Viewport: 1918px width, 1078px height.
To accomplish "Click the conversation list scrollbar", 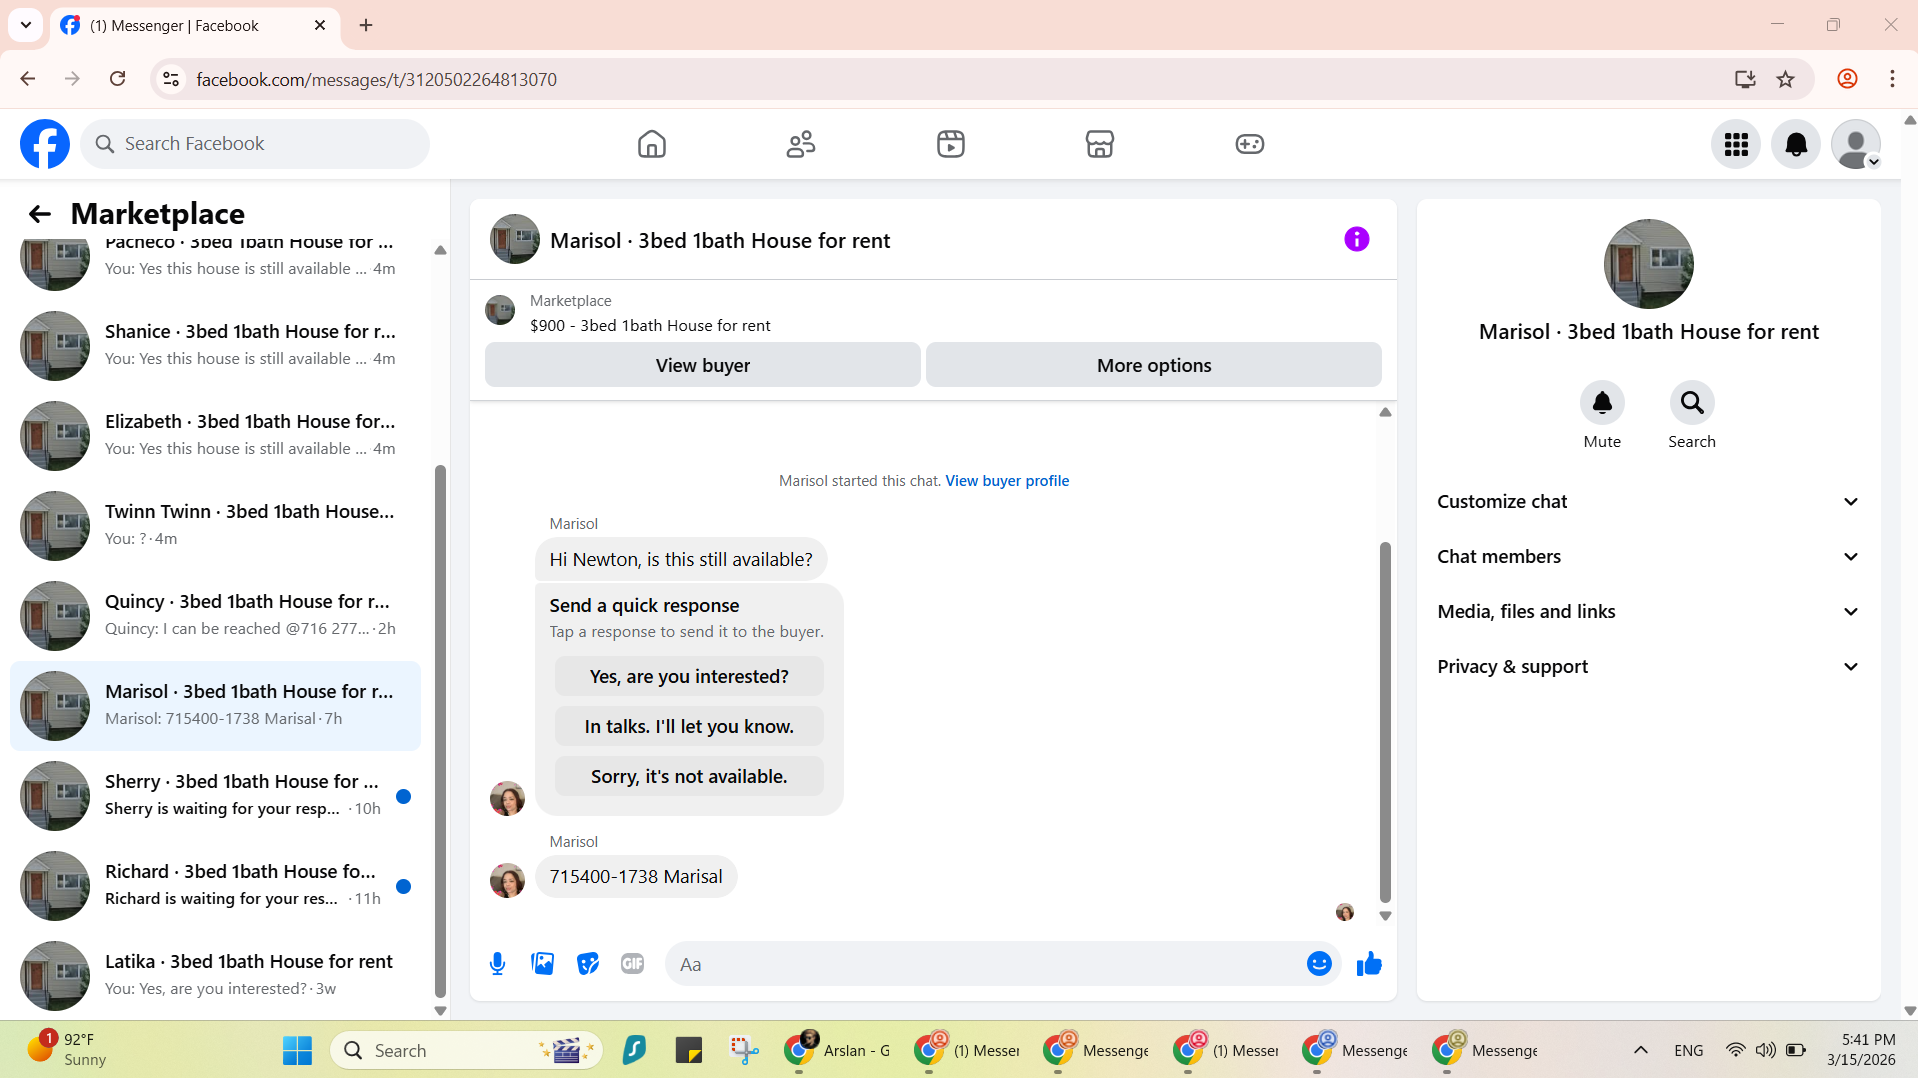I will click(440, 730).
